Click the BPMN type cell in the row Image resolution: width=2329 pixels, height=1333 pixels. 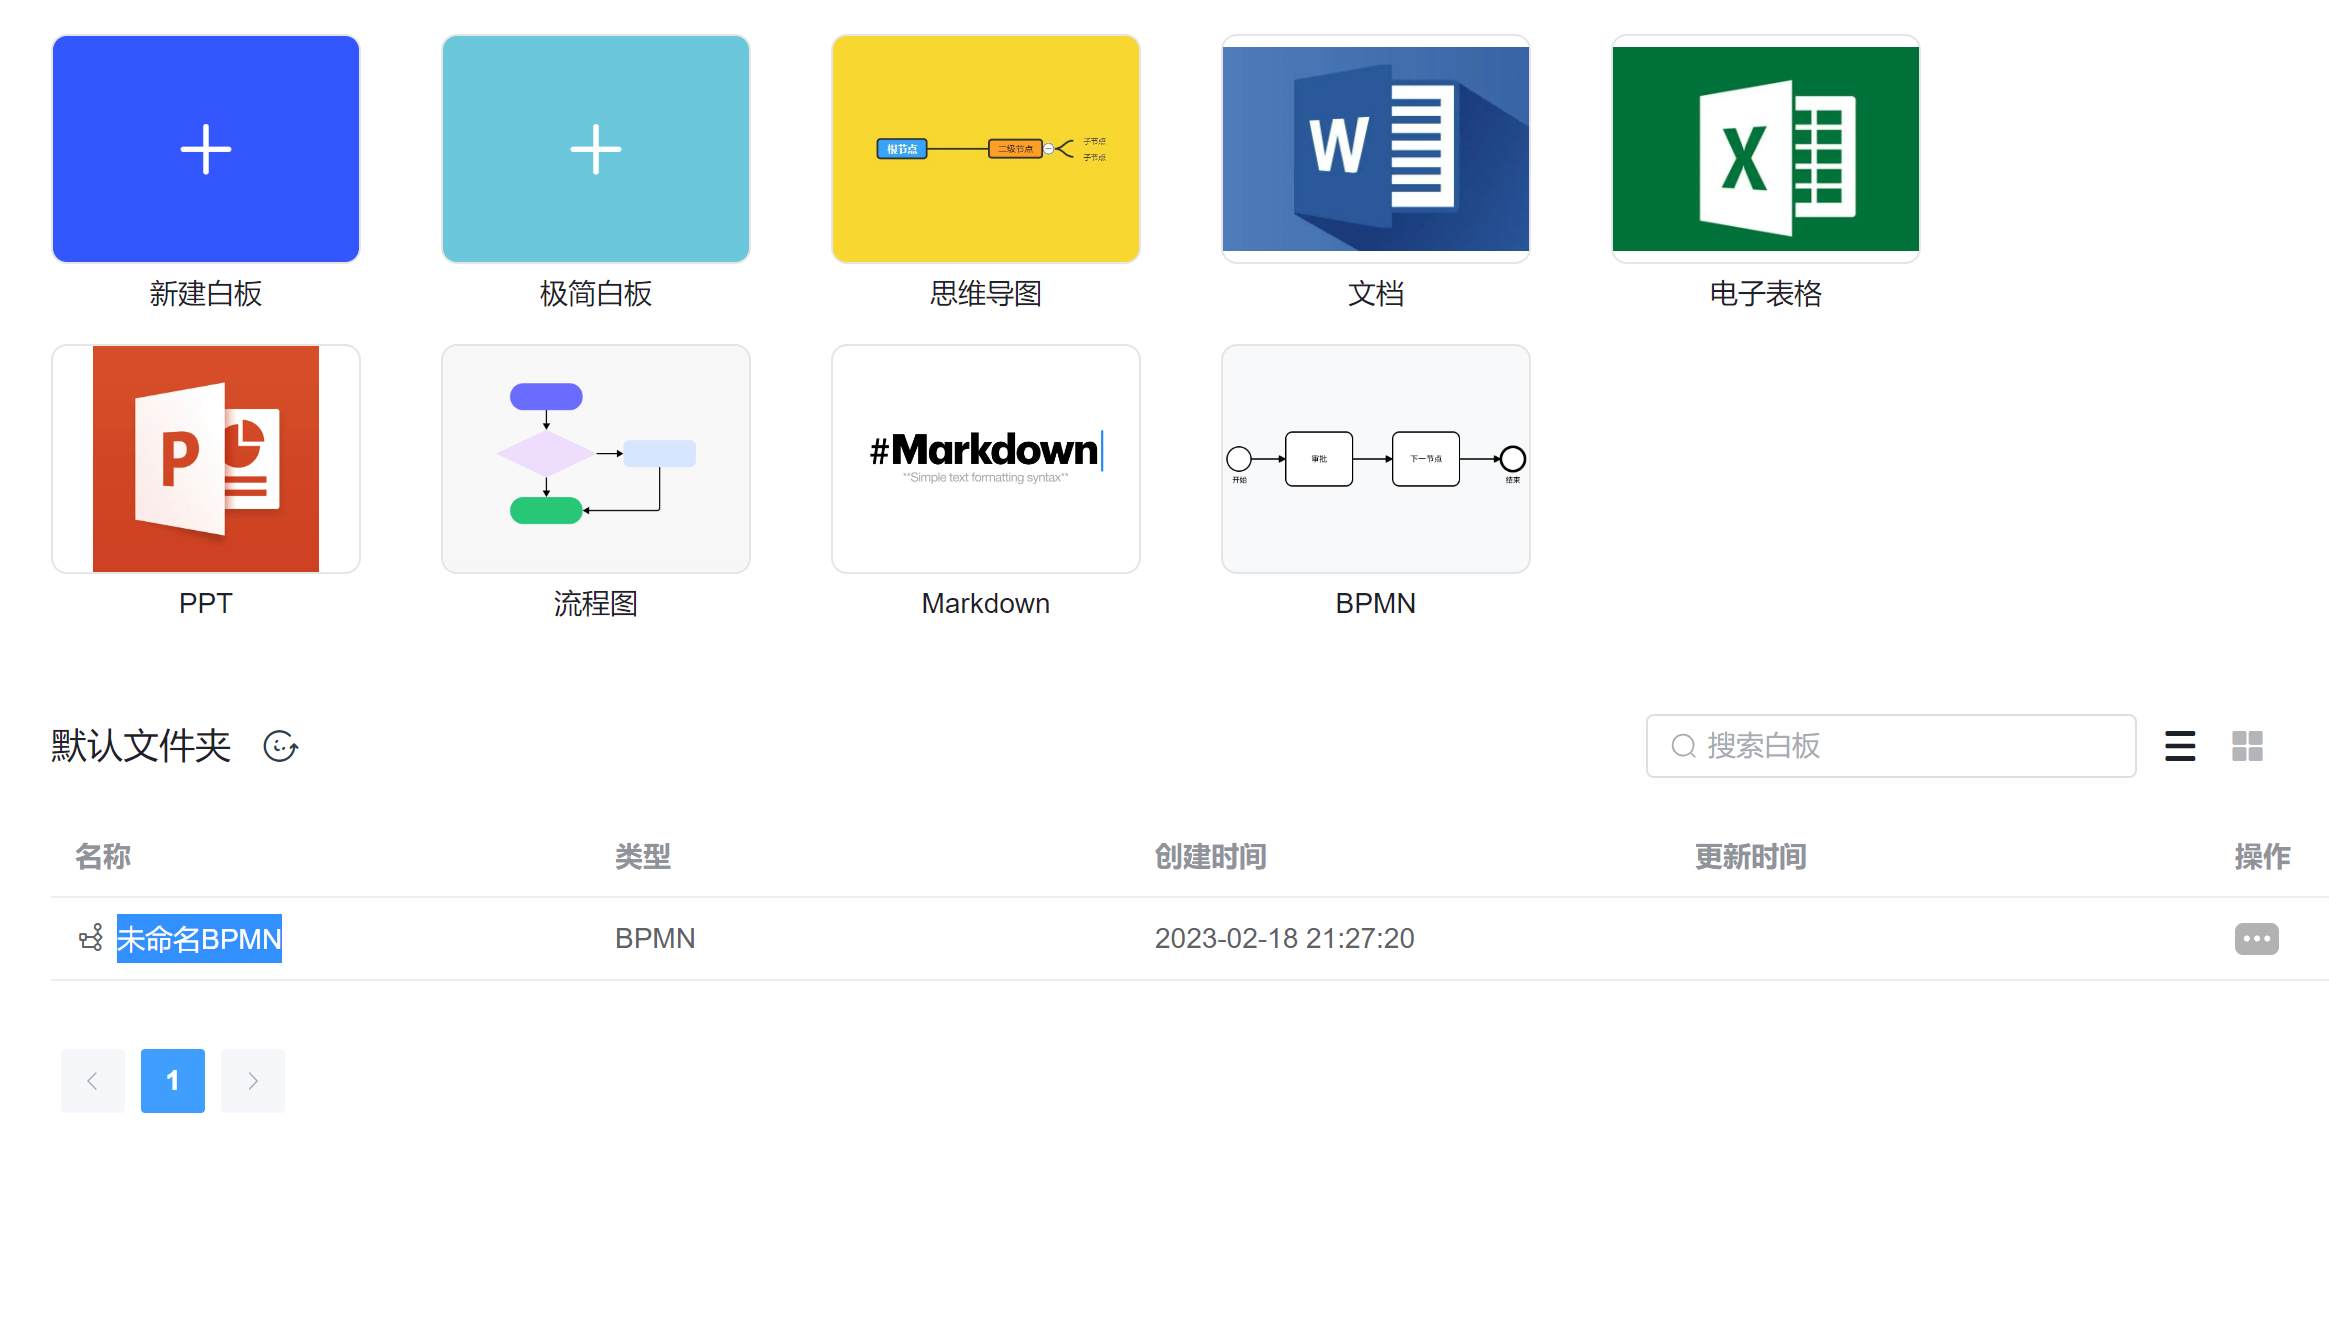tap(655, 939)
